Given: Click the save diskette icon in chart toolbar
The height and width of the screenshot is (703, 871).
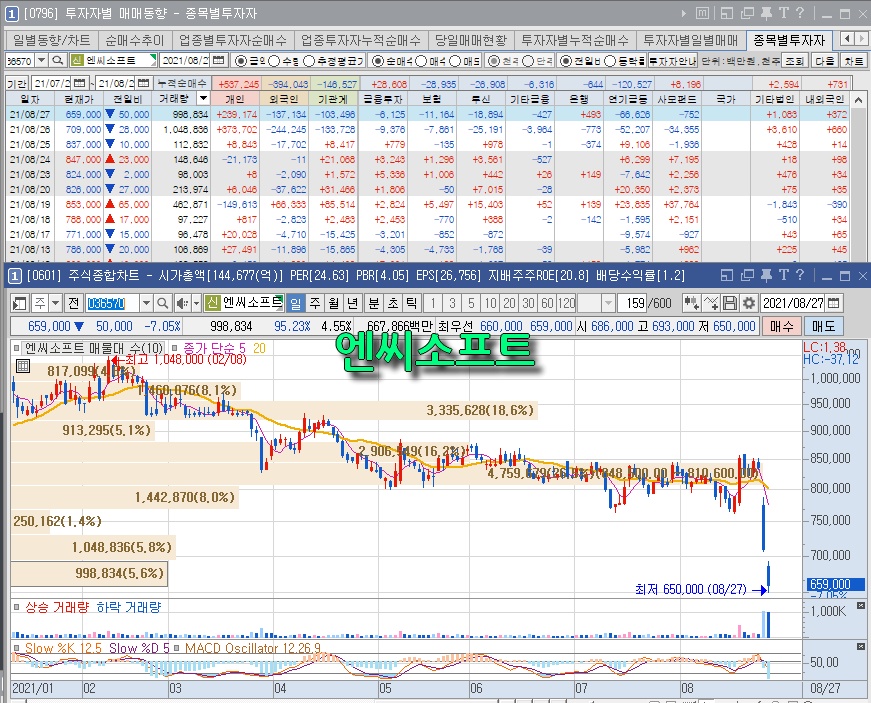Looking at the screenshot, I should [730, 303].
